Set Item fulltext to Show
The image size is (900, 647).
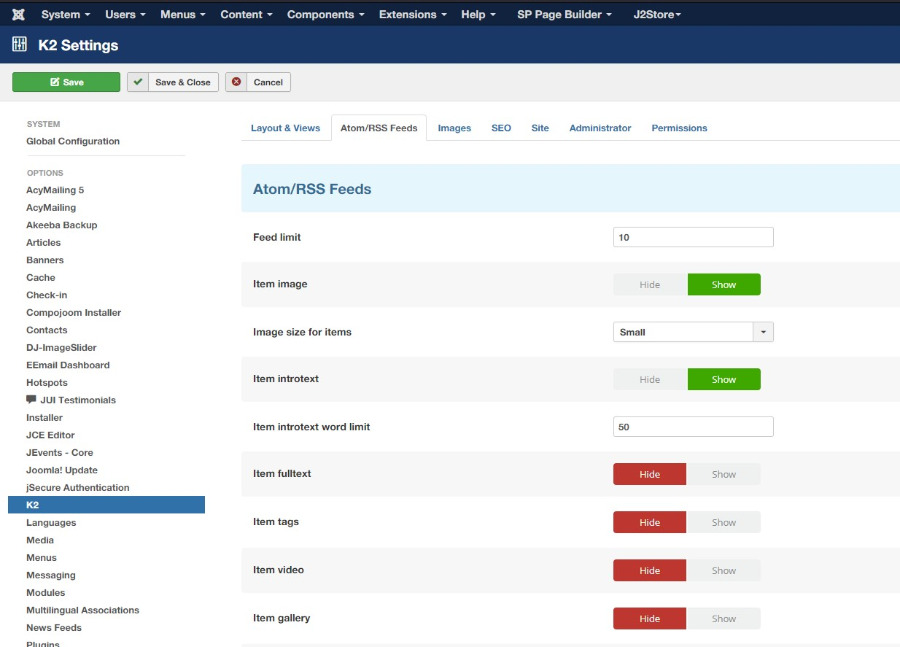(724, 474)
